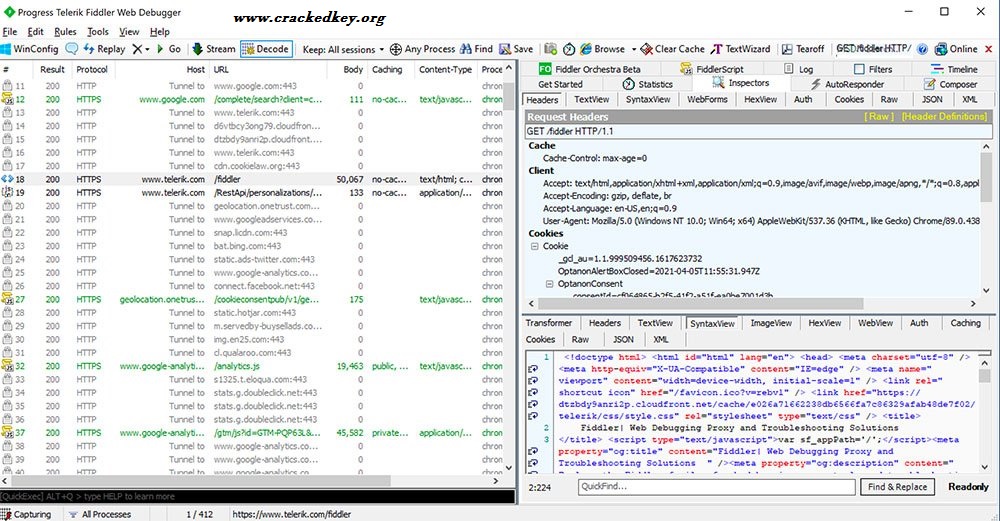Toggle Capturing in the status bar
This screenshot has width=1000, height=521.
click(26, 514)
